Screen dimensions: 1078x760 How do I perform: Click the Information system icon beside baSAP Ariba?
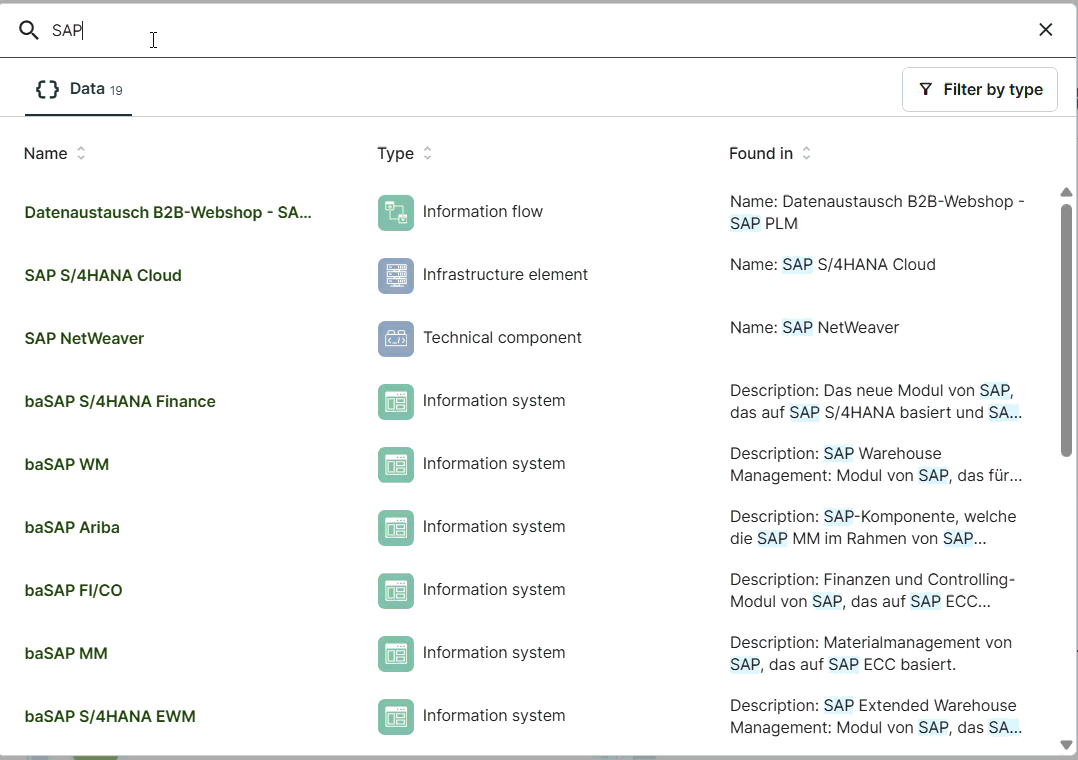click(395, 528)
